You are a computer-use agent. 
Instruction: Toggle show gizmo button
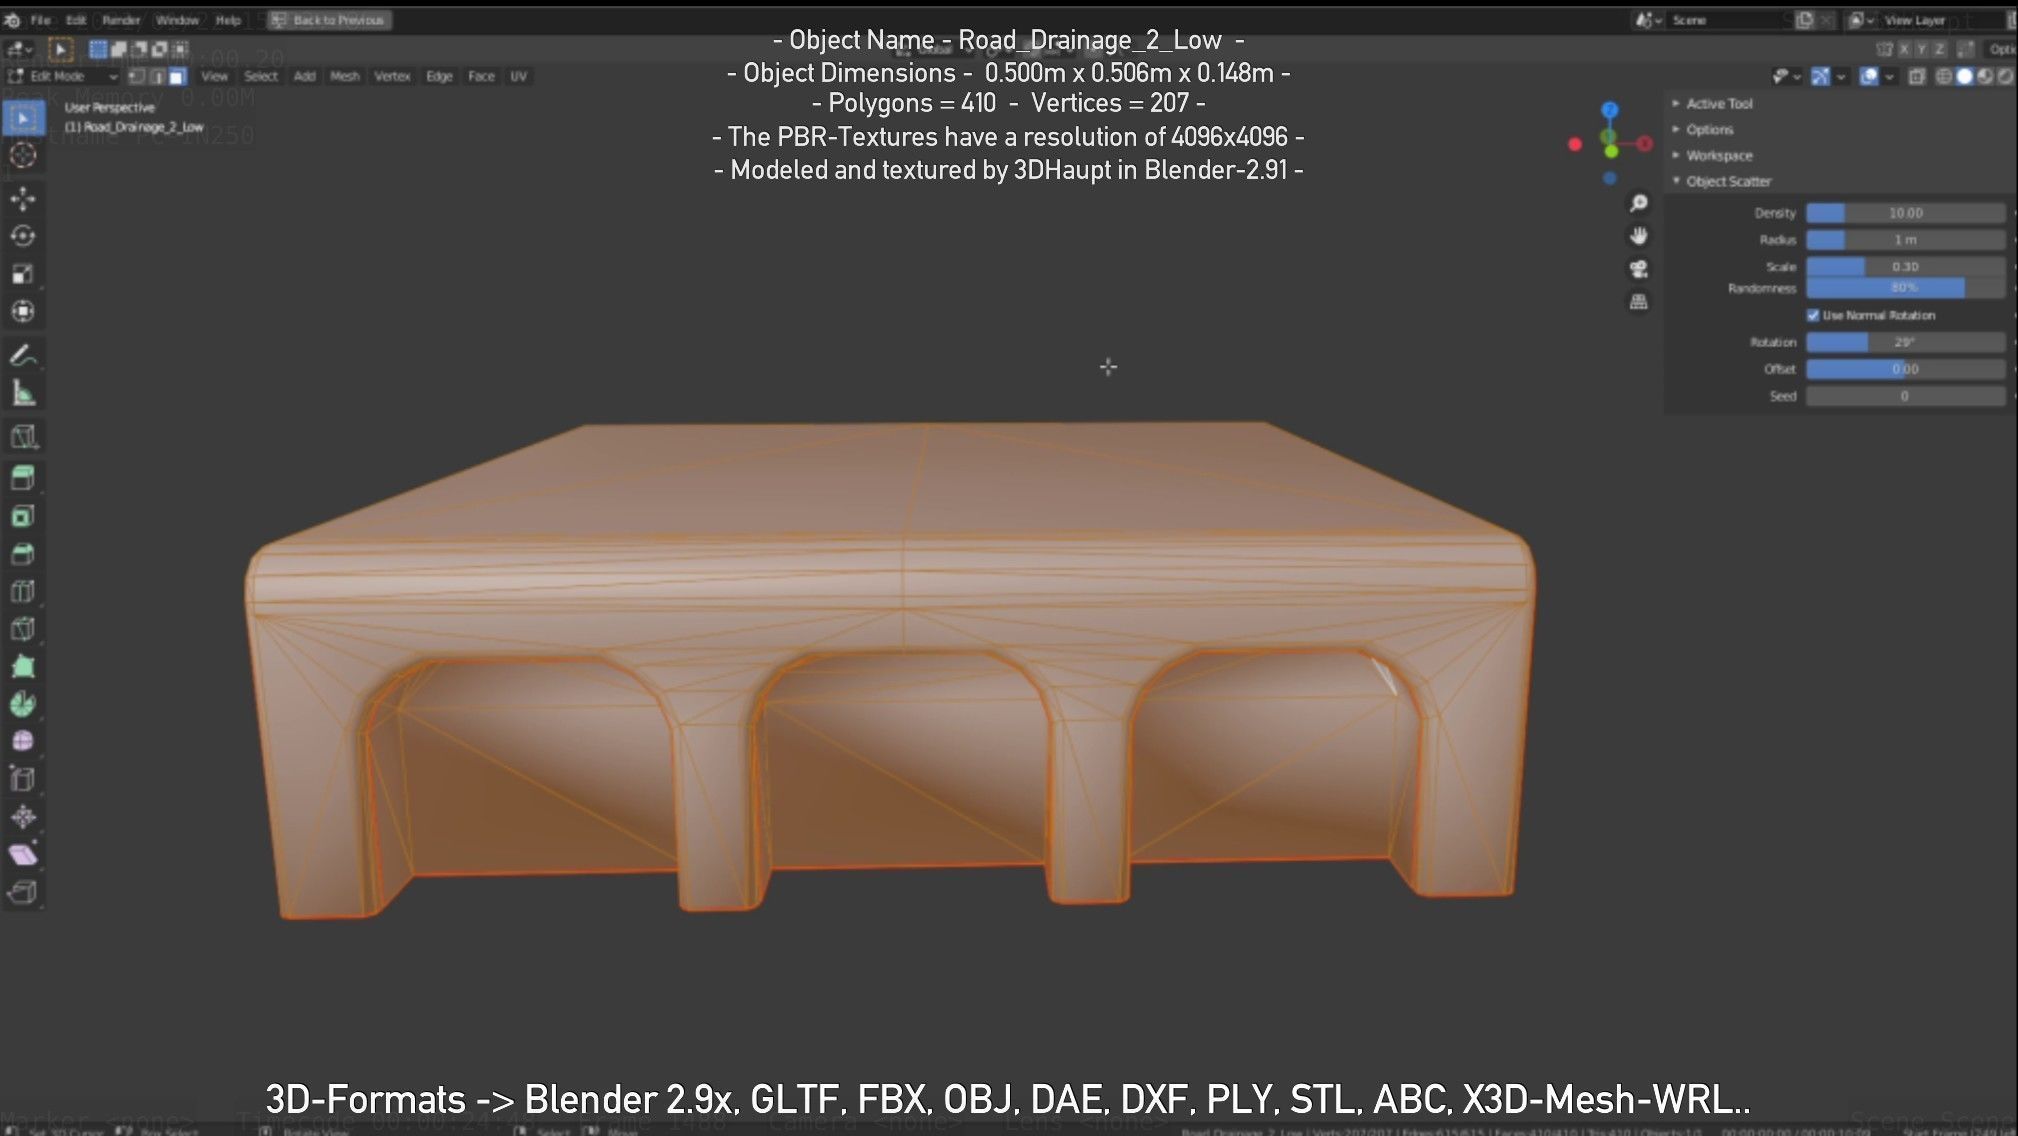(1820, 76)
